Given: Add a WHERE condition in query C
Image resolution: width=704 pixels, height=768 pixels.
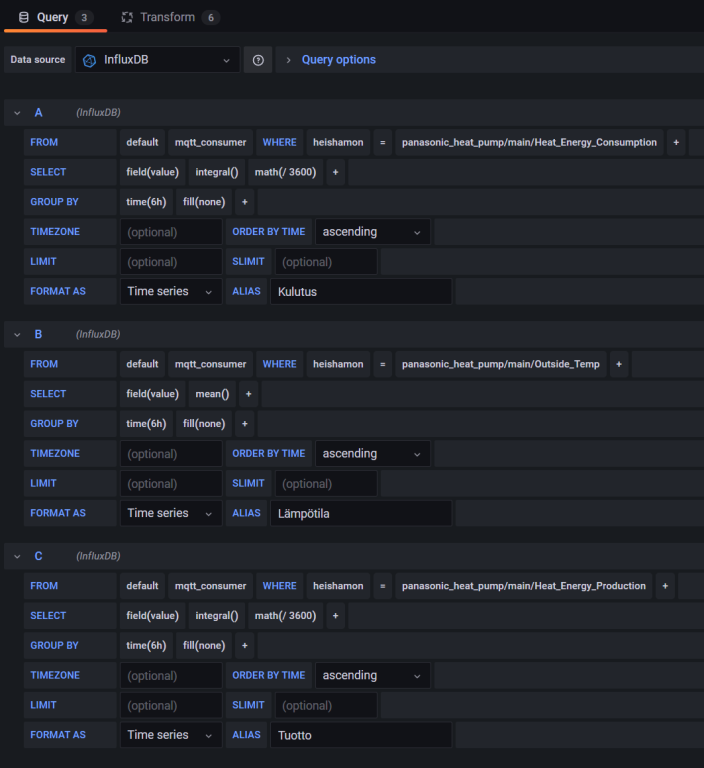Looking at the screenshot, I should tap(665, 586).
